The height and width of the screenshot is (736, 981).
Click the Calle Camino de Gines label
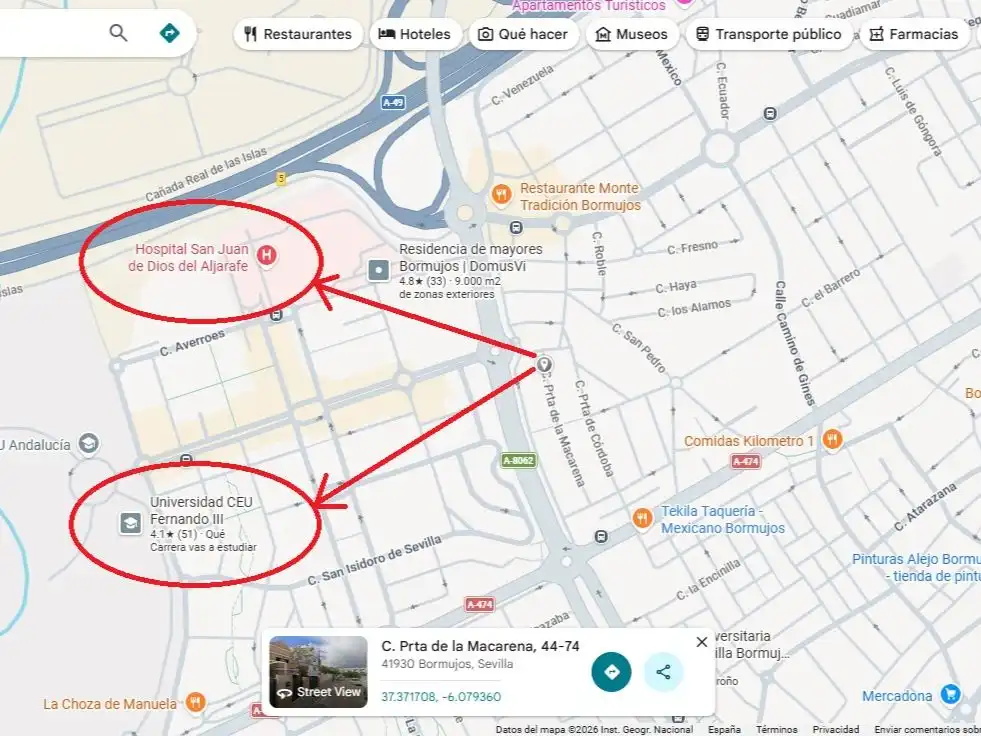coord(795,343)
